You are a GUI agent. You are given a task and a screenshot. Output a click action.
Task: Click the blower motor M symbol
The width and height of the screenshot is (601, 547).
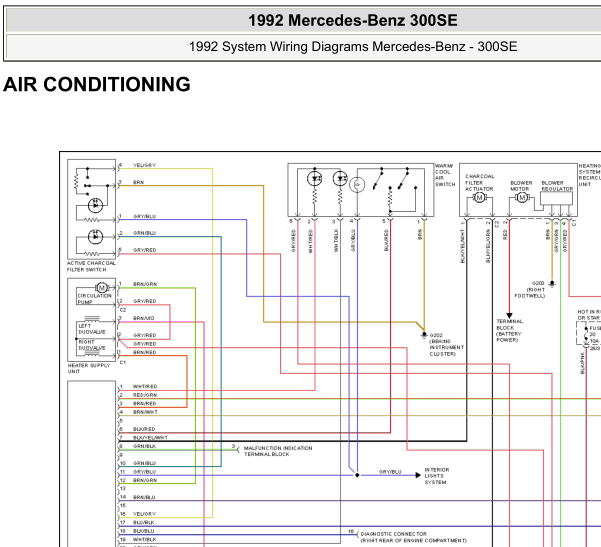coord(522,198)
